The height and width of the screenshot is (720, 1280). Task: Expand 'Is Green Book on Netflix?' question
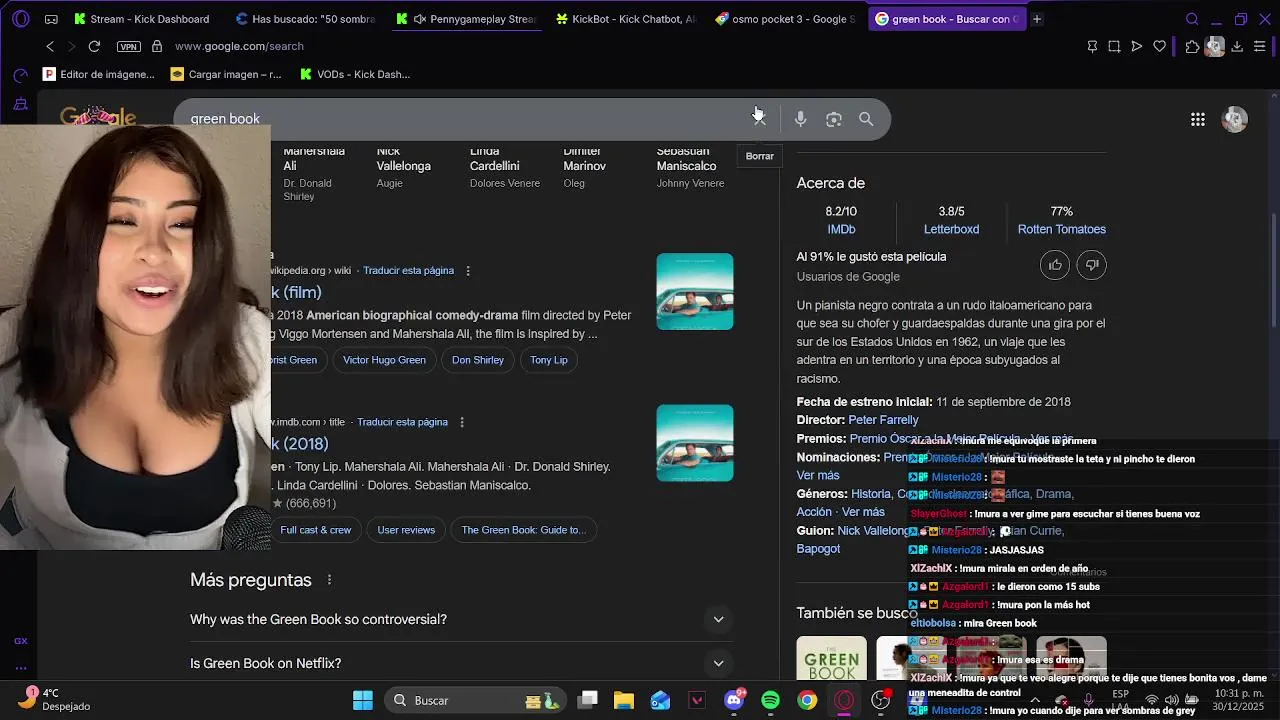click(460, 664)
